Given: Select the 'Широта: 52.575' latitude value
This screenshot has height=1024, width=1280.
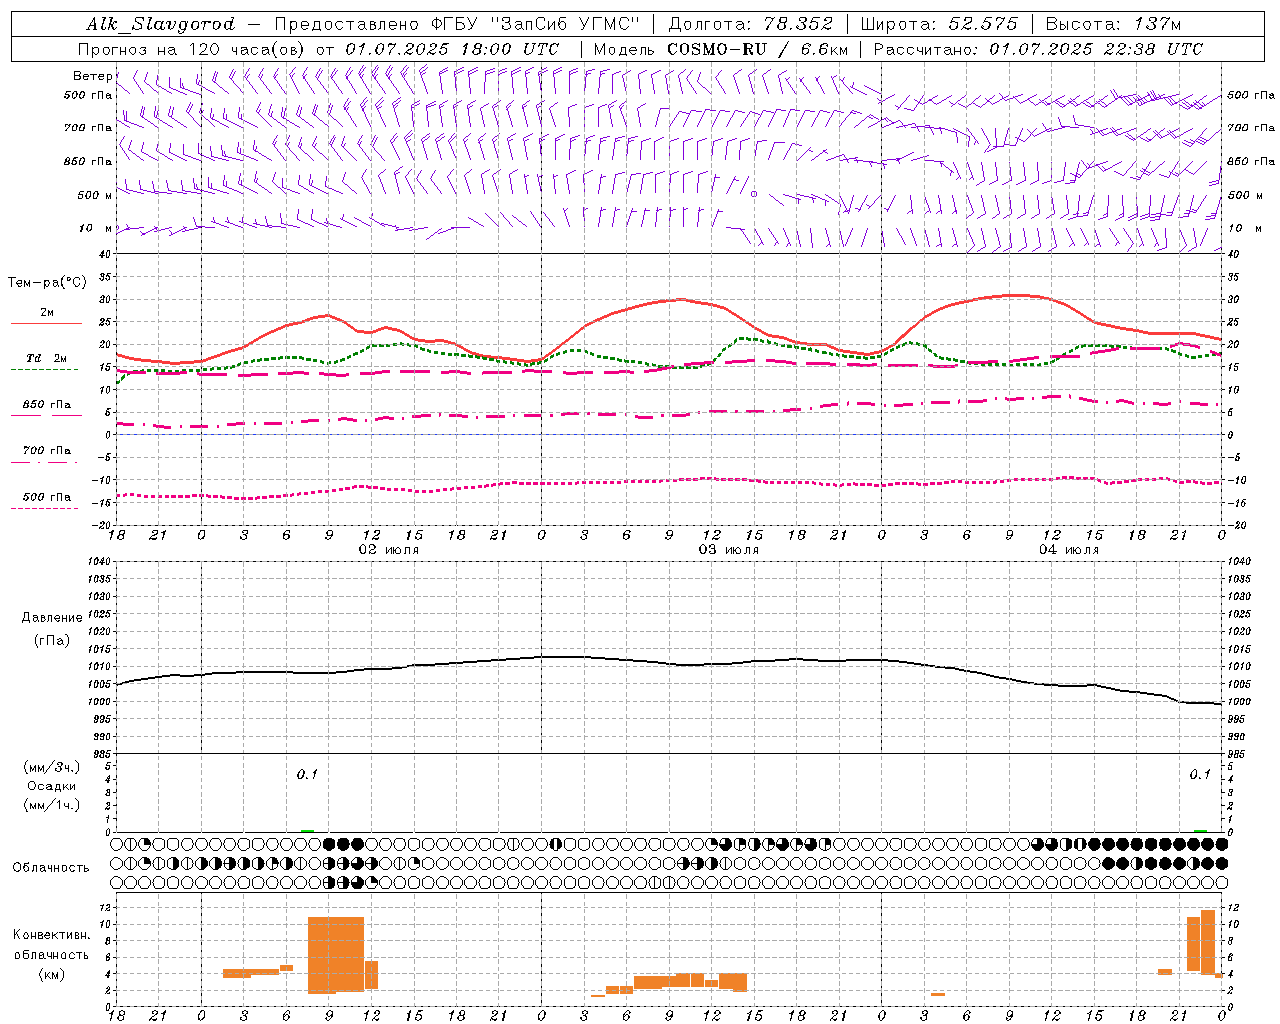Looking at the screenshot, I should [x=939, y=24].
